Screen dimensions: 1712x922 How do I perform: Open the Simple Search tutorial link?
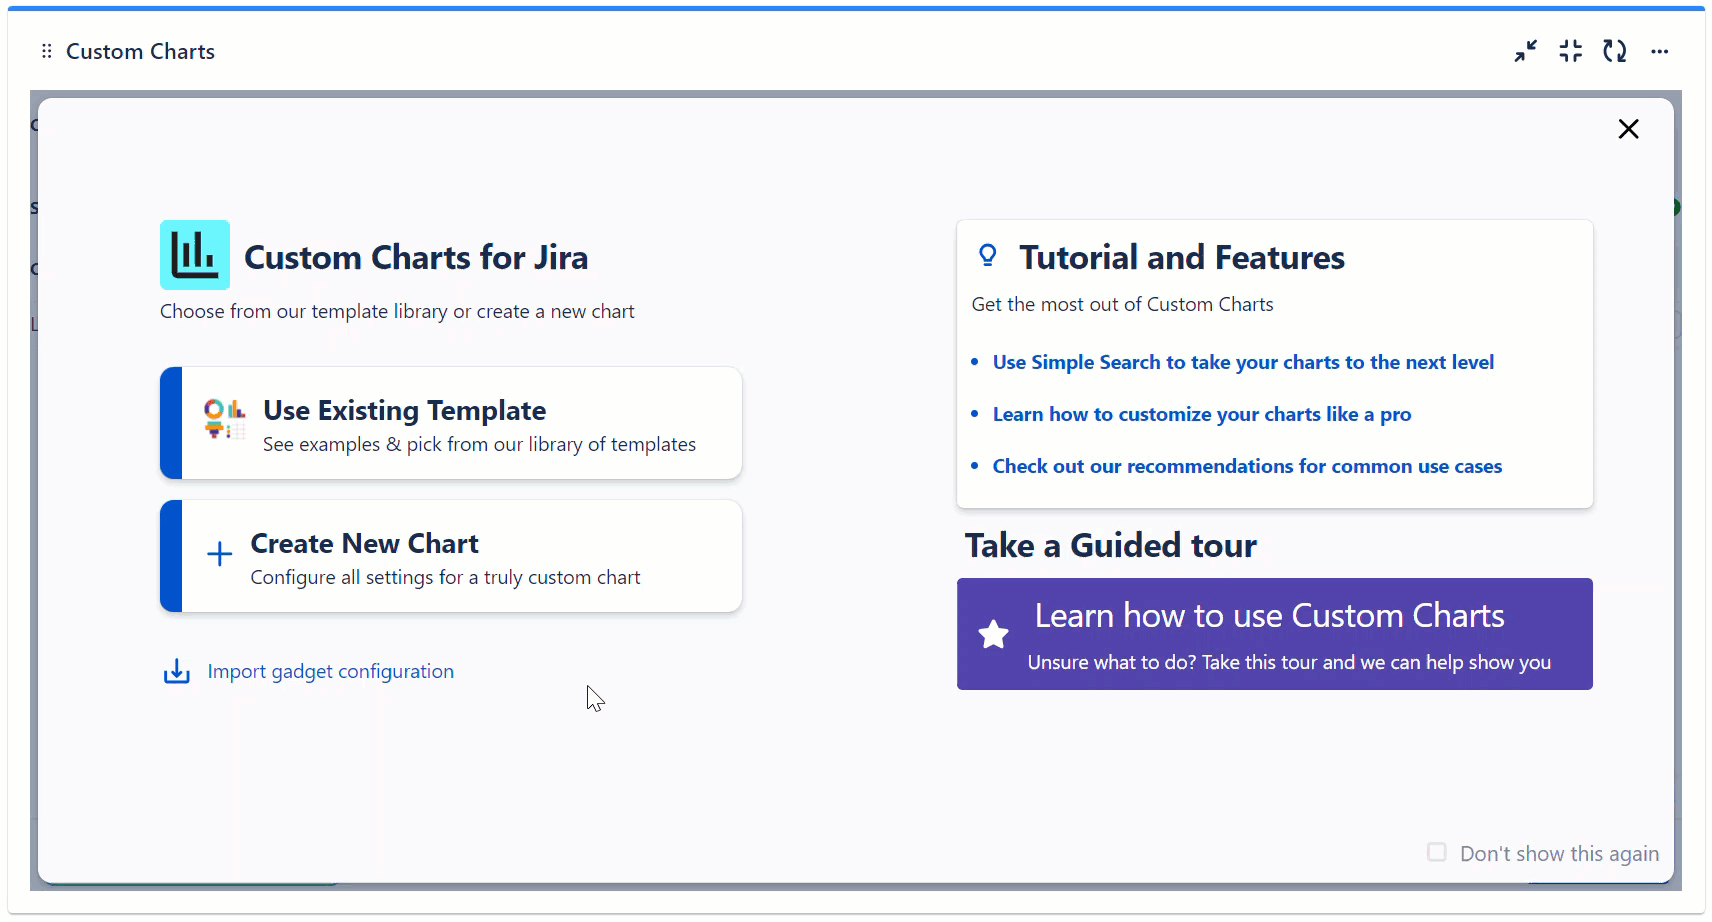(1242, 362)
